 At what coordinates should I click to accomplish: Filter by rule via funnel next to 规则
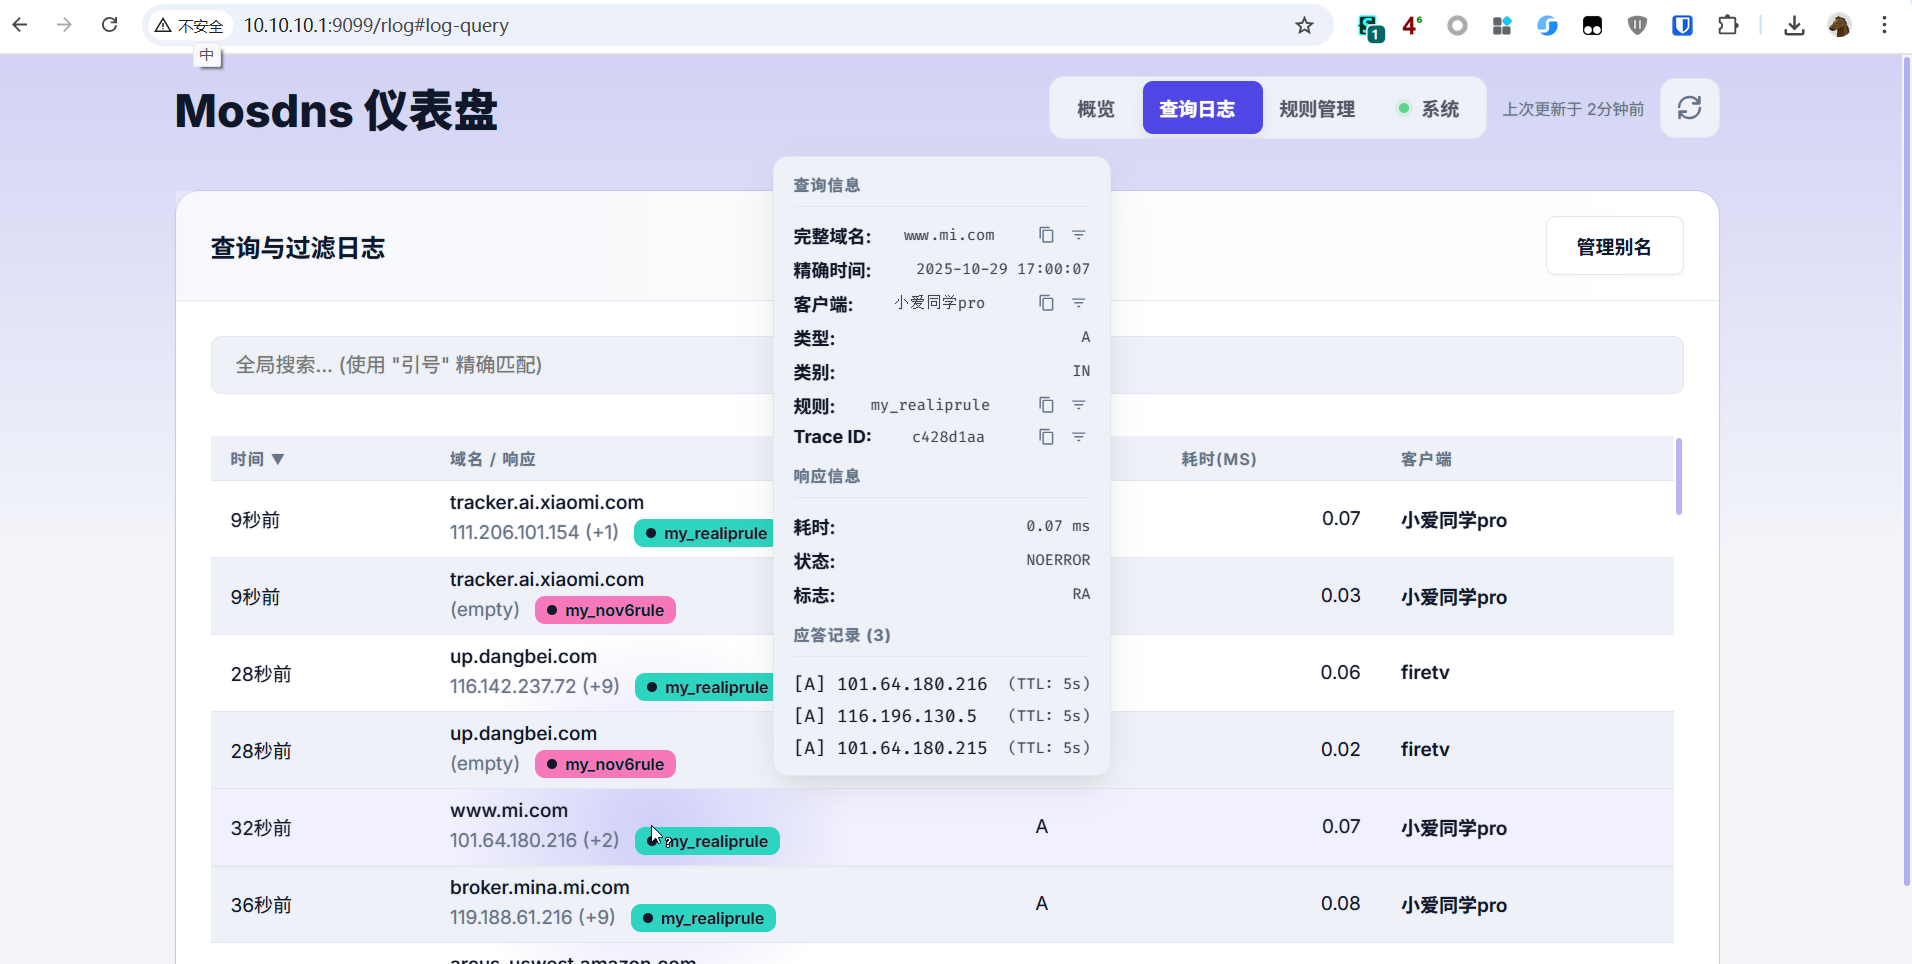click(x=1079, y=405)
